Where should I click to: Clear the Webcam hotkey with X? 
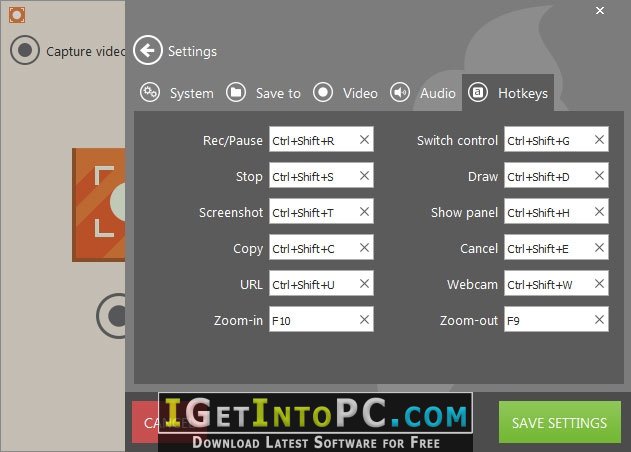[x=599, y=284]
